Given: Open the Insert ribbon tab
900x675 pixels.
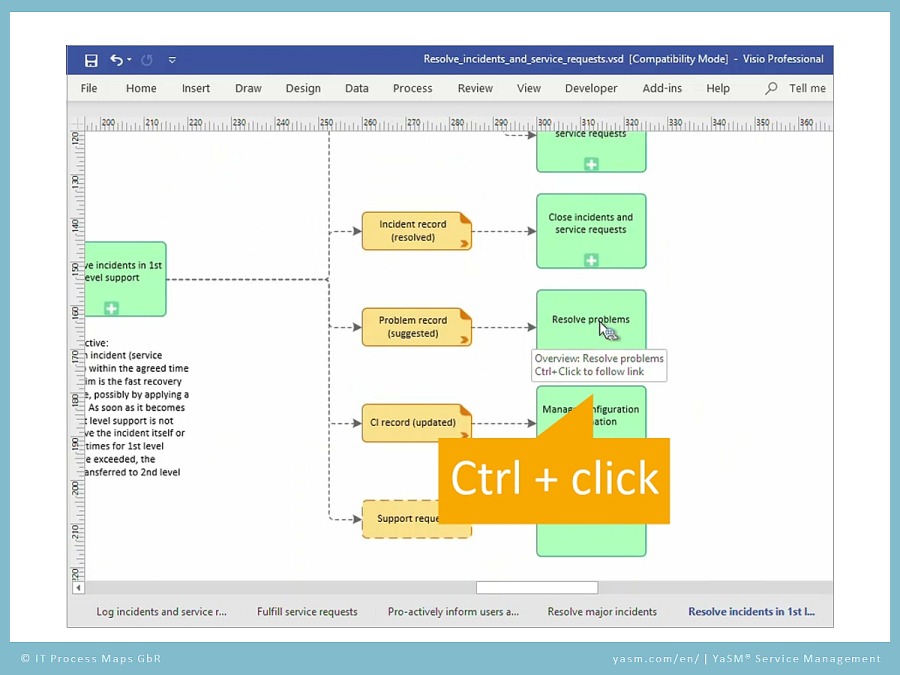Looking at the screenshot, I should (196, 88).
